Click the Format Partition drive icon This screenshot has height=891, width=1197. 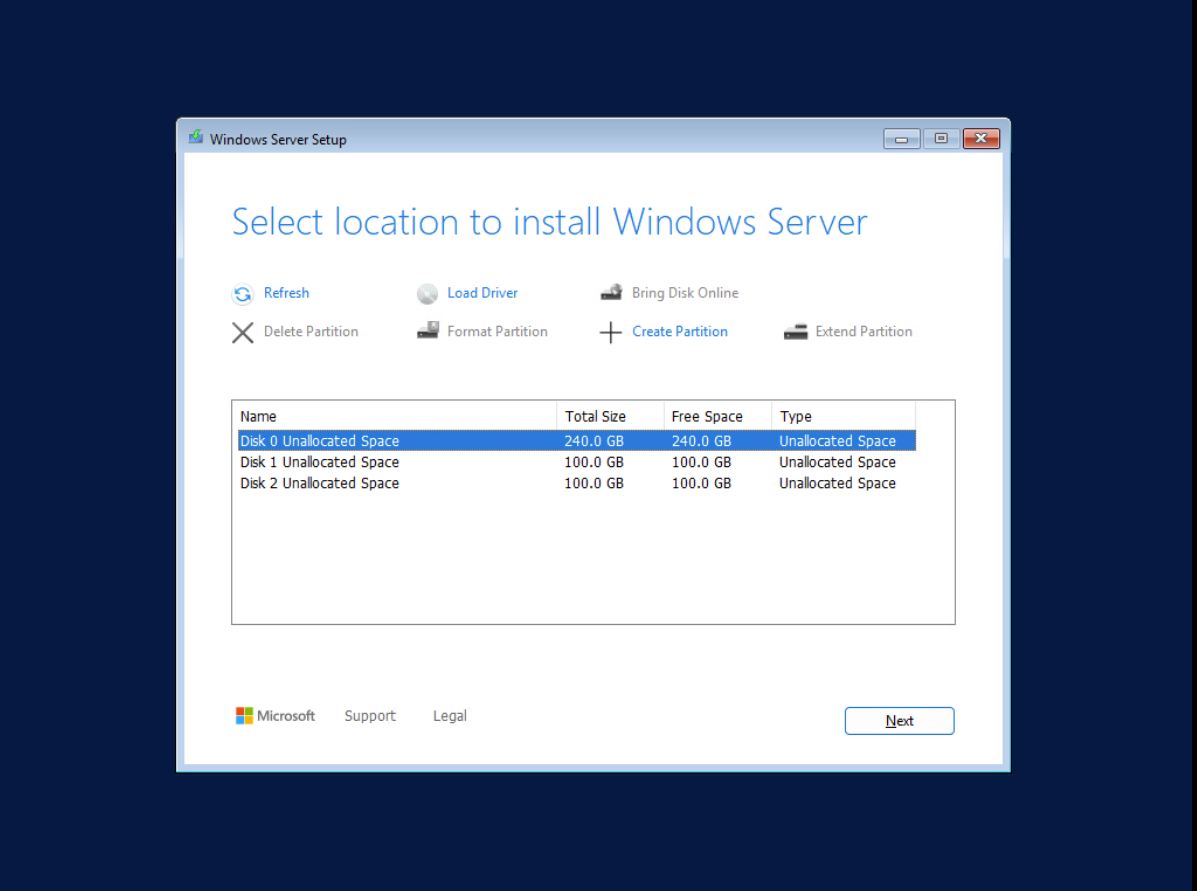coord(428,331)
